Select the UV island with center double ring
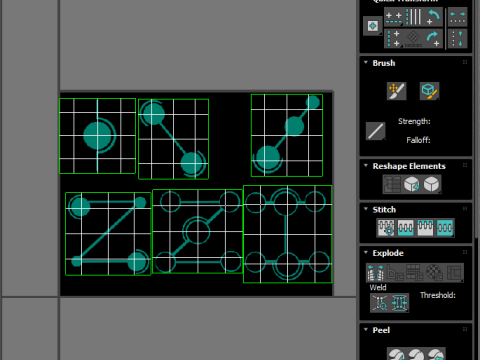Viewport: 480px width, 360px height. point(197,231)
